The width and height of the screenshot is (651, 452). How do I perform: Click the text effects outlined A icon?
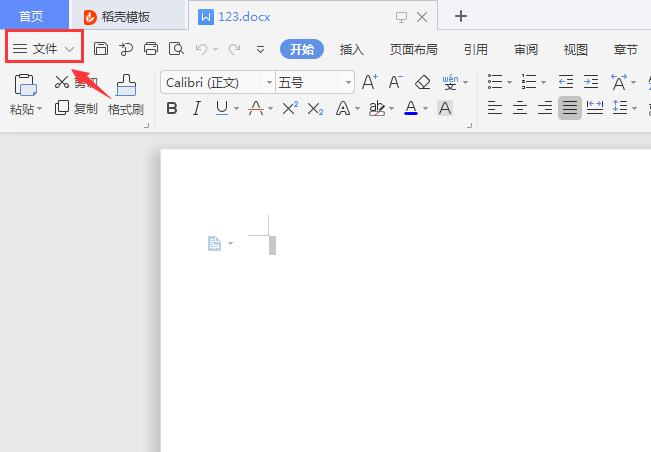[343, 108]
